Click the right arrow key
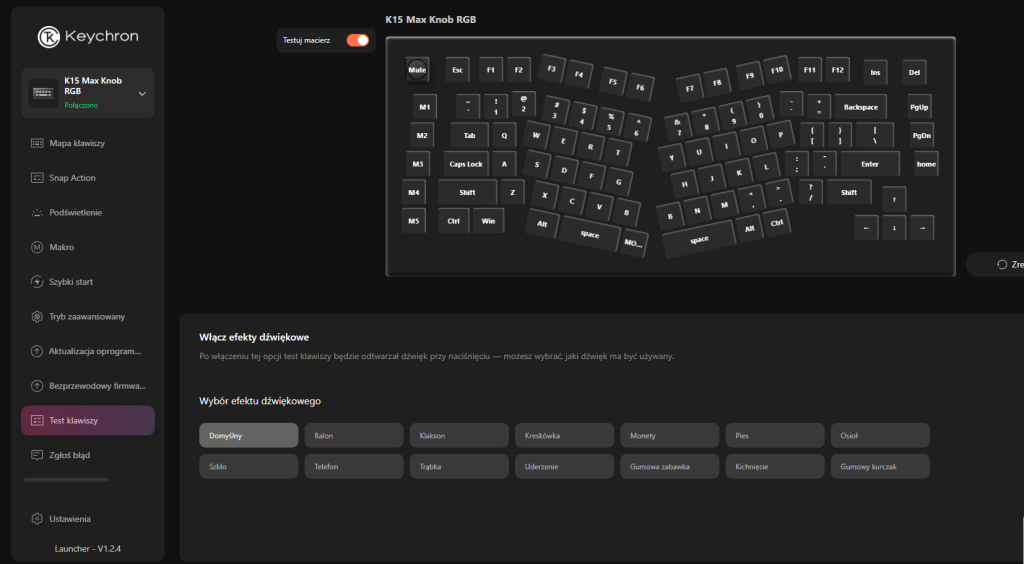This screenshot has width=1024, height=564. (x=922, y=228)
